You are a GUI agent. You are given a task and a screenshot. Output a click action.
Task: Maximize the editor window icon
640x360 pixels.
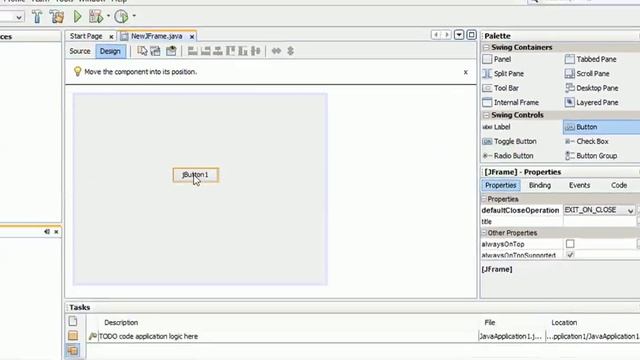(471, 35)
